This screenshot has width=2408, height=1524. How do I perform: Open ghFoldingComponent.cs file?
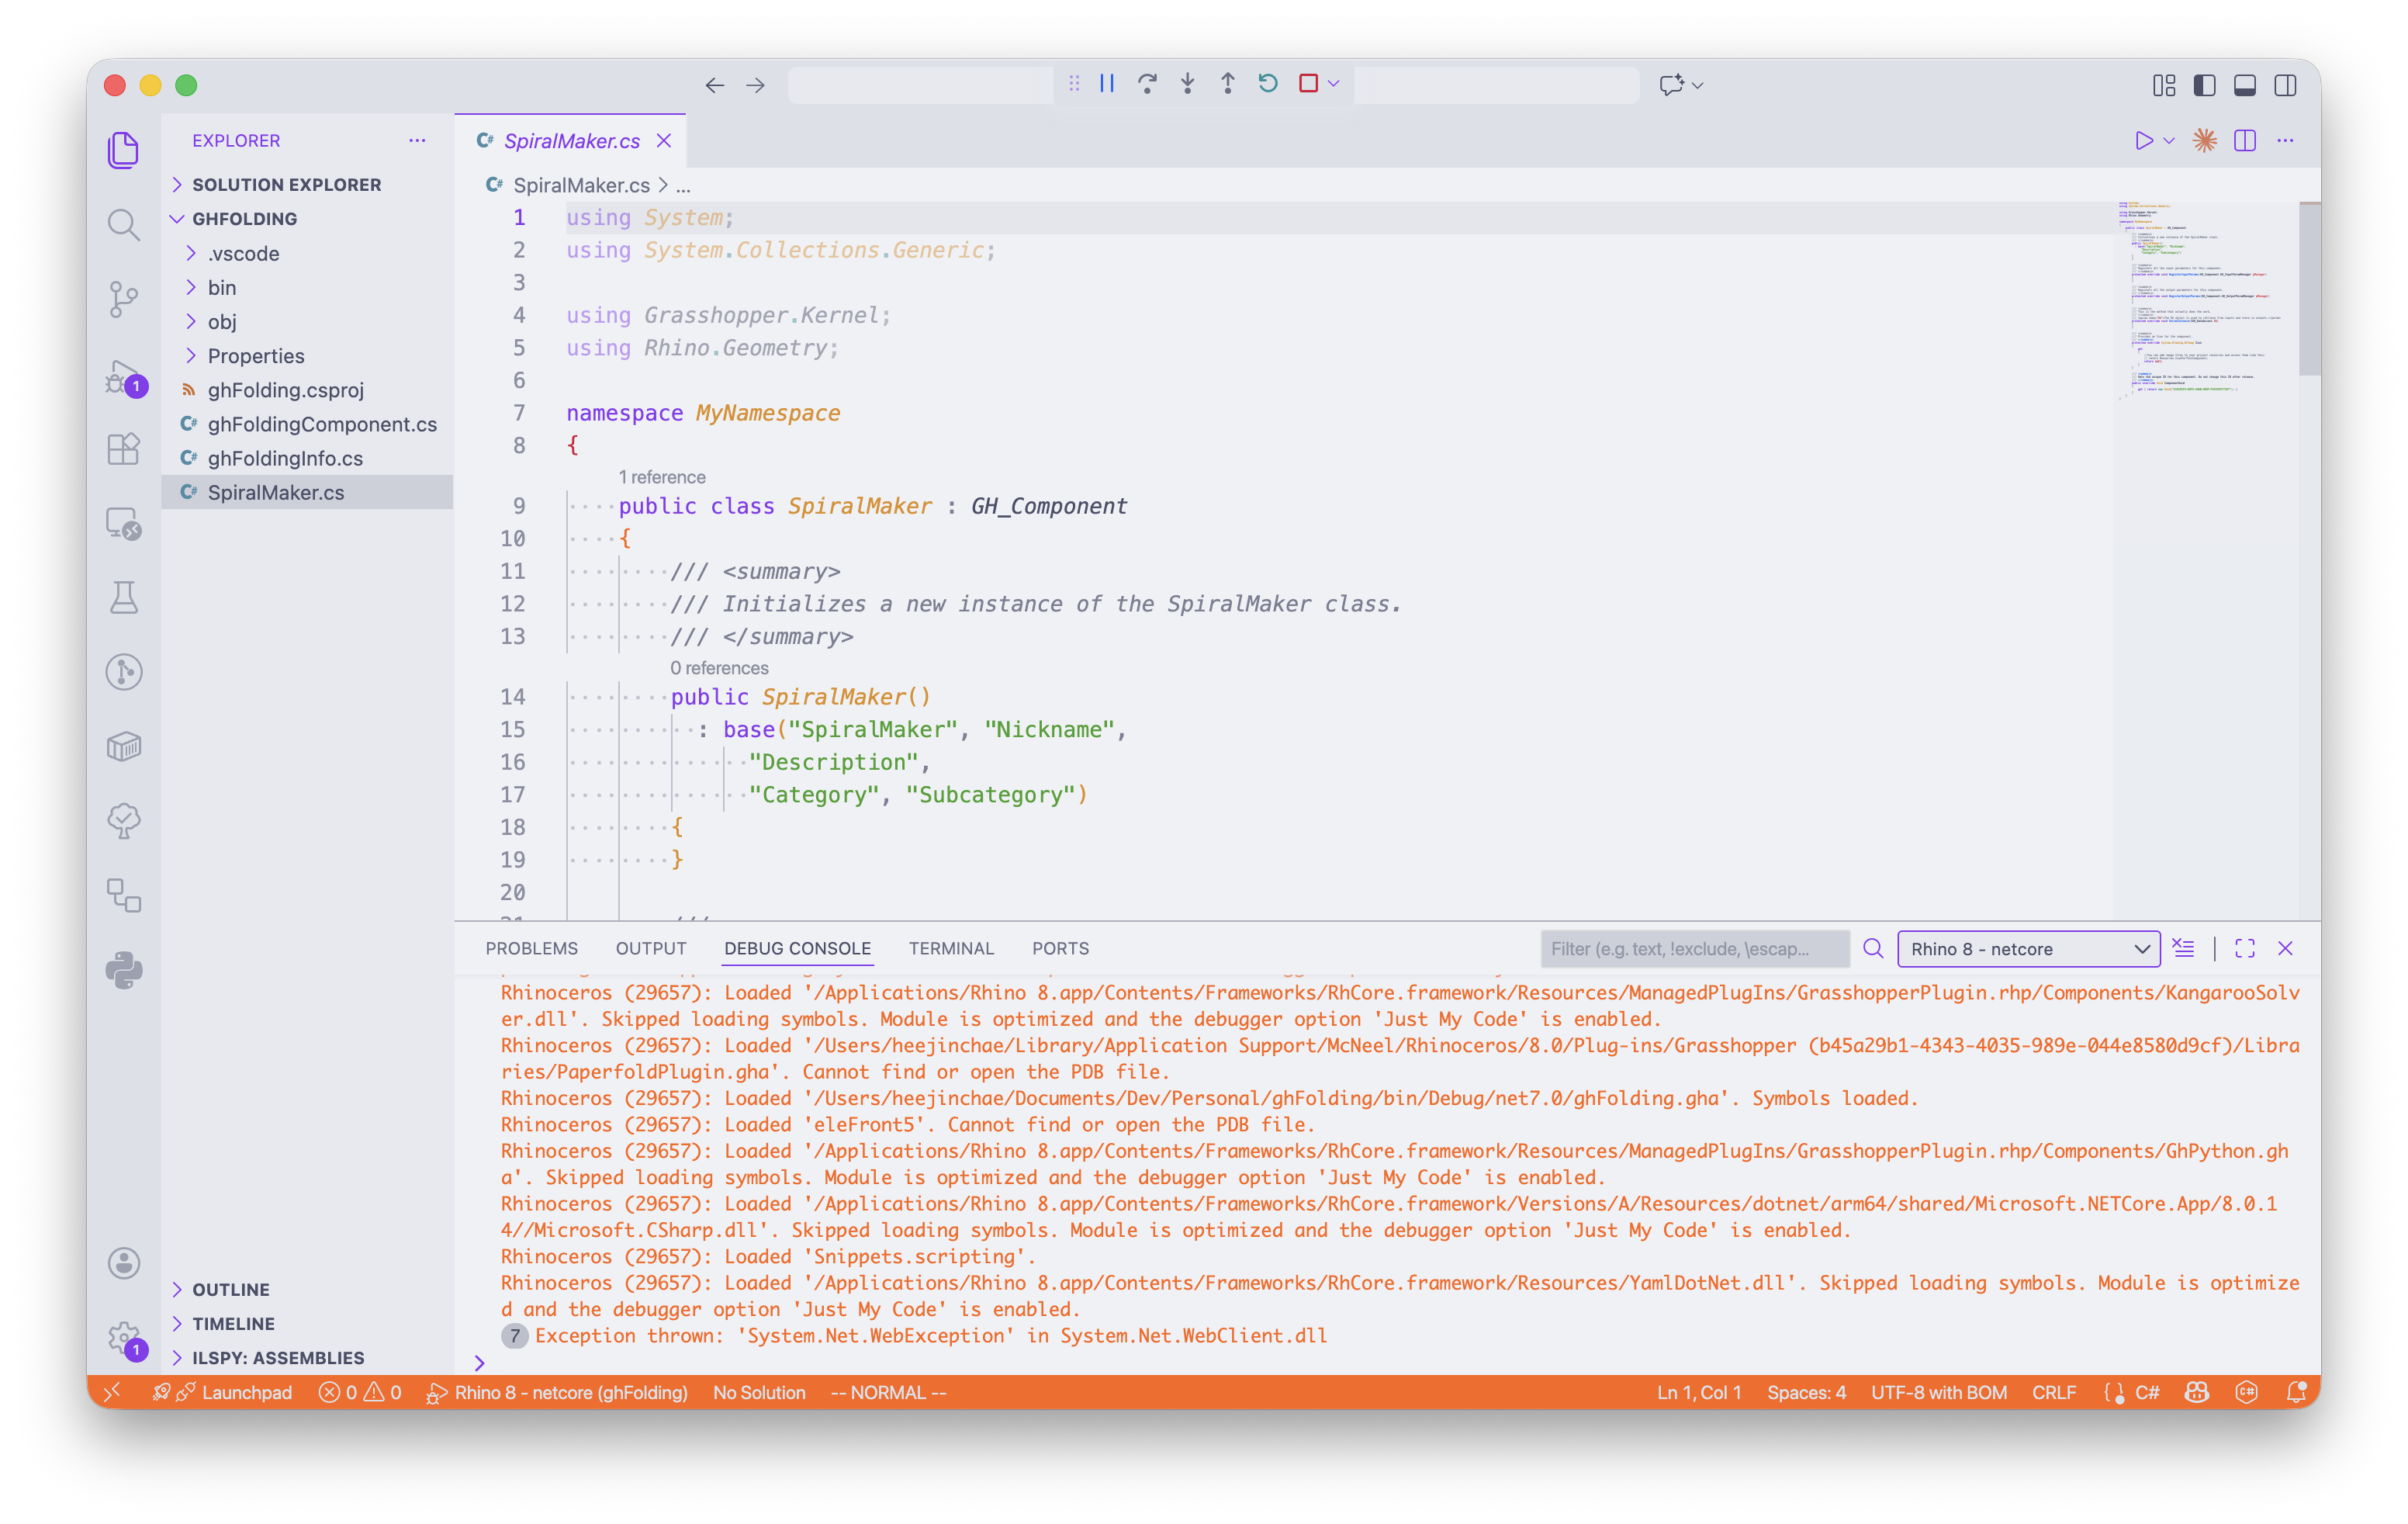[x=322, y=424]
